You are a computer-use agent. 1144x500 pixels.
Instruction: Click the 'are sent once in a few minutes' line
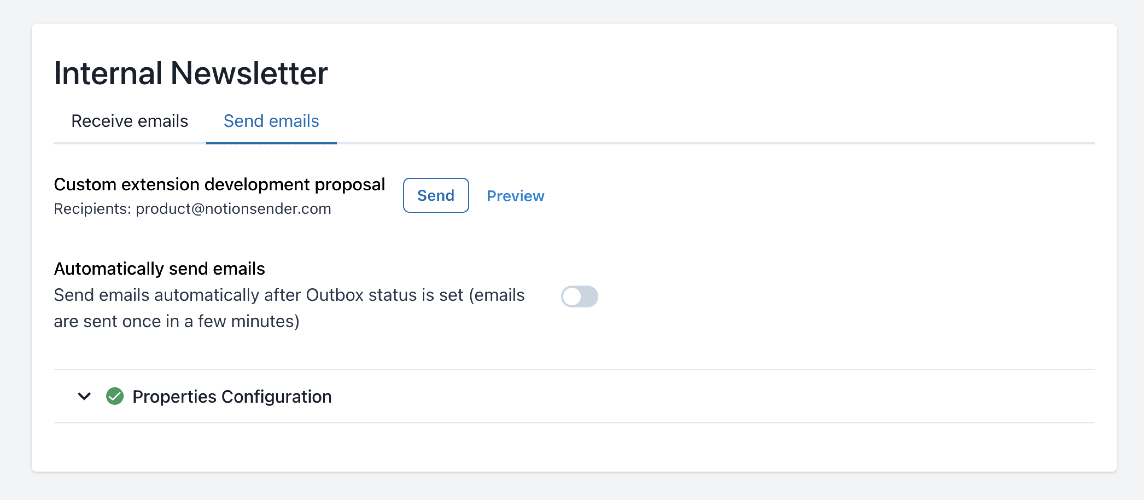176,322
